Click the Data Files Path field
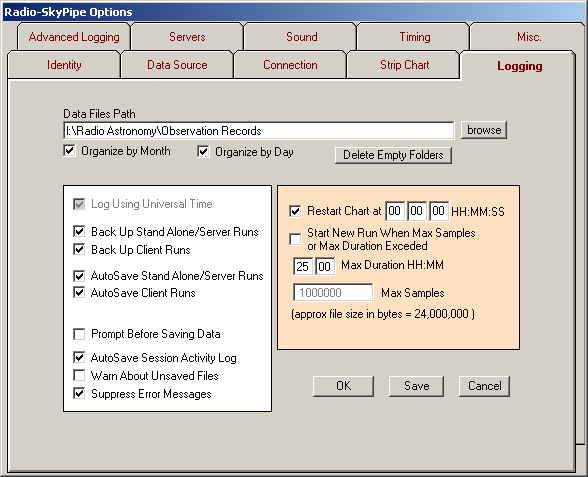Screen dimensions: 588x477 (x=259, y=130)
